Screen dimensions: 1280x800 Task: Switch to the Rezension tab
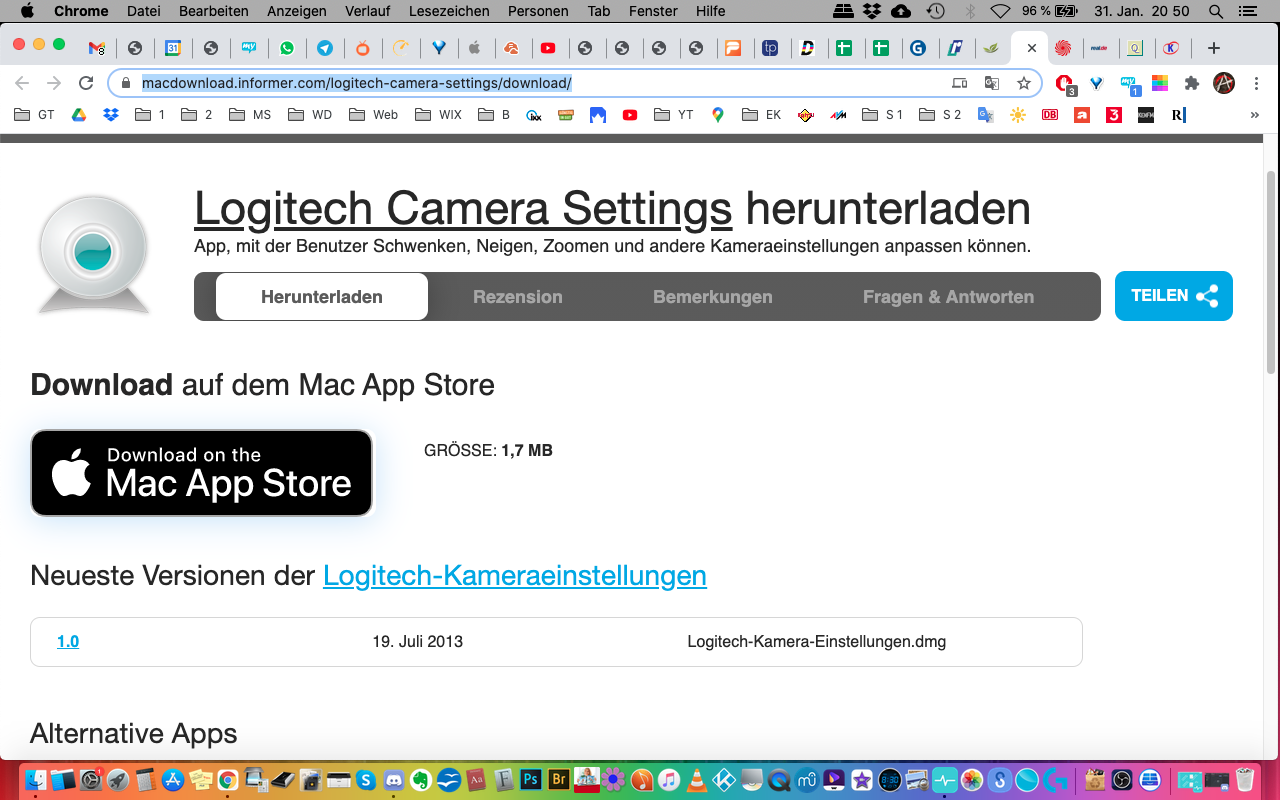tap(518, 297)
